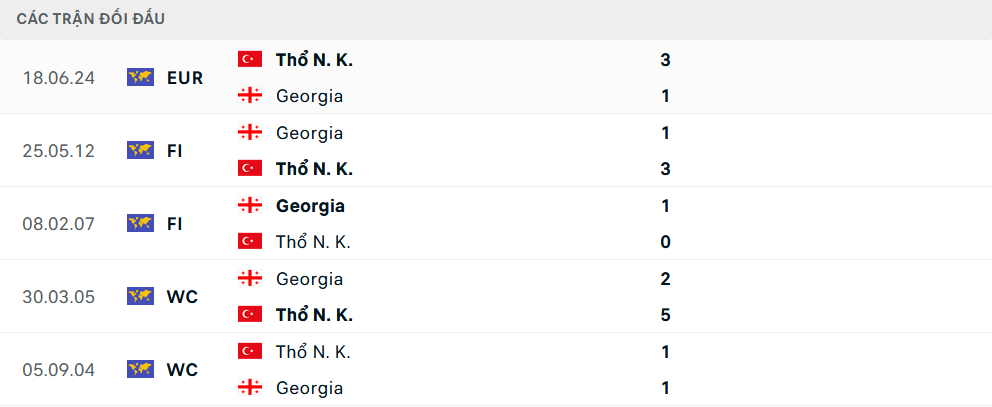Click the Turkey flag in the 05.09.04 match
The width and height of the screenshot is (992, 407).
pos(249,352)
